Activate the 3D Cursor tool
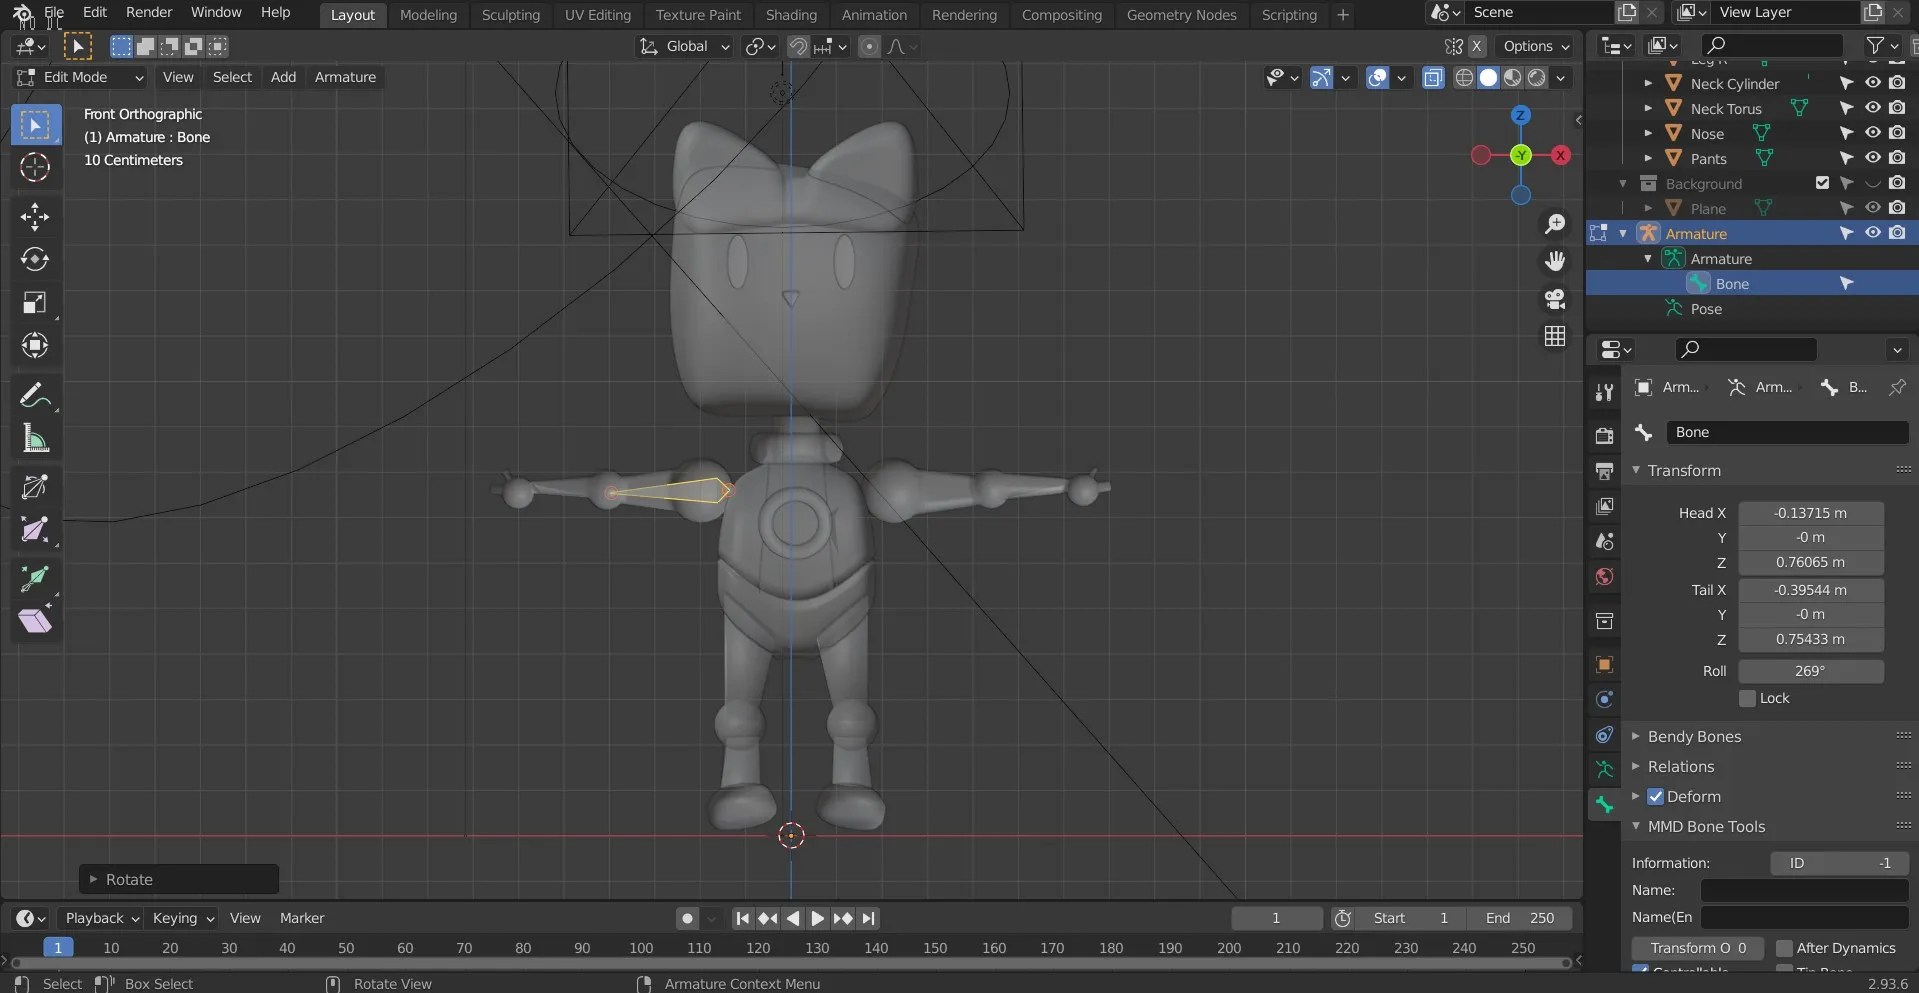 35,169
